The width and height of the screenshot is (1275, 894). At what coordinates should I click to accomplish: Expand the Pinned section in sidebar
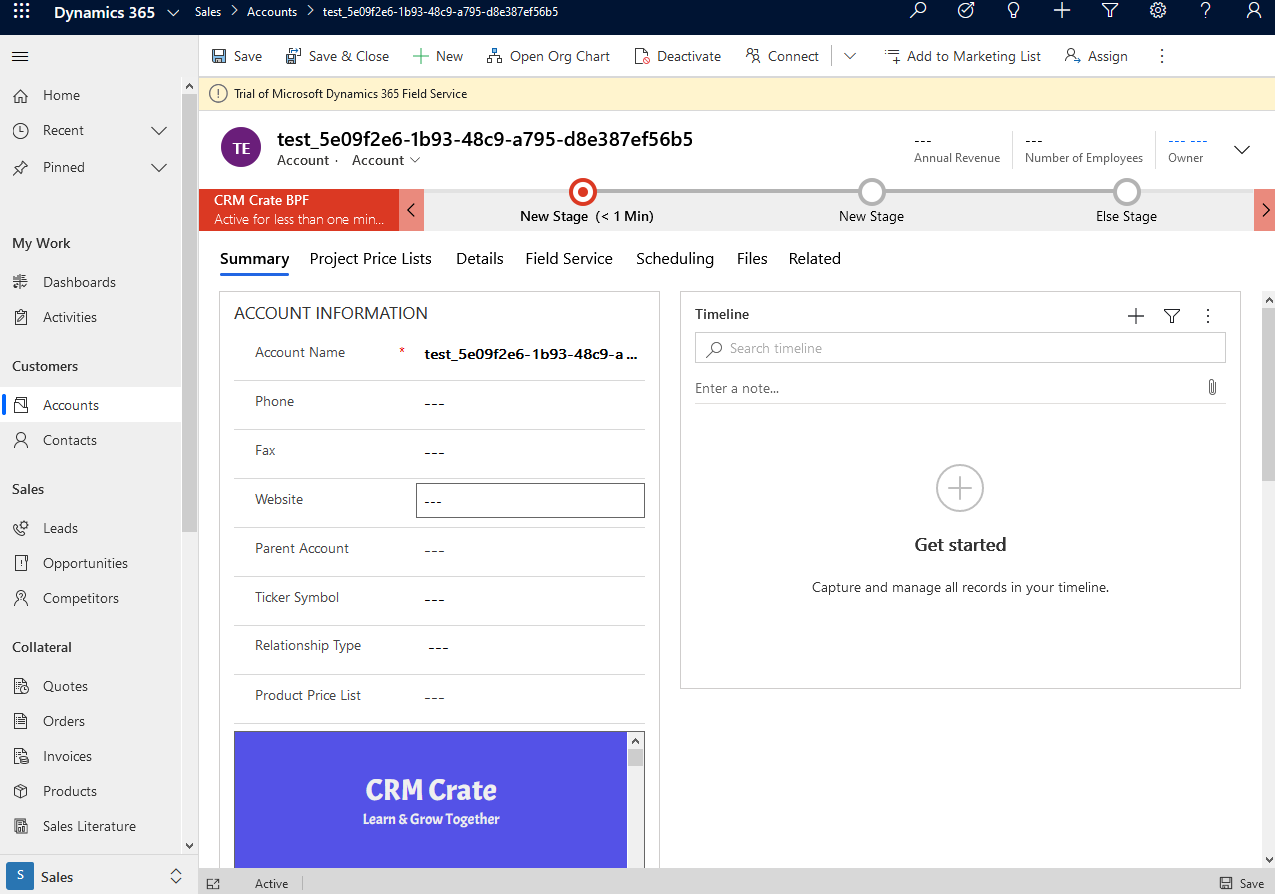158,168
